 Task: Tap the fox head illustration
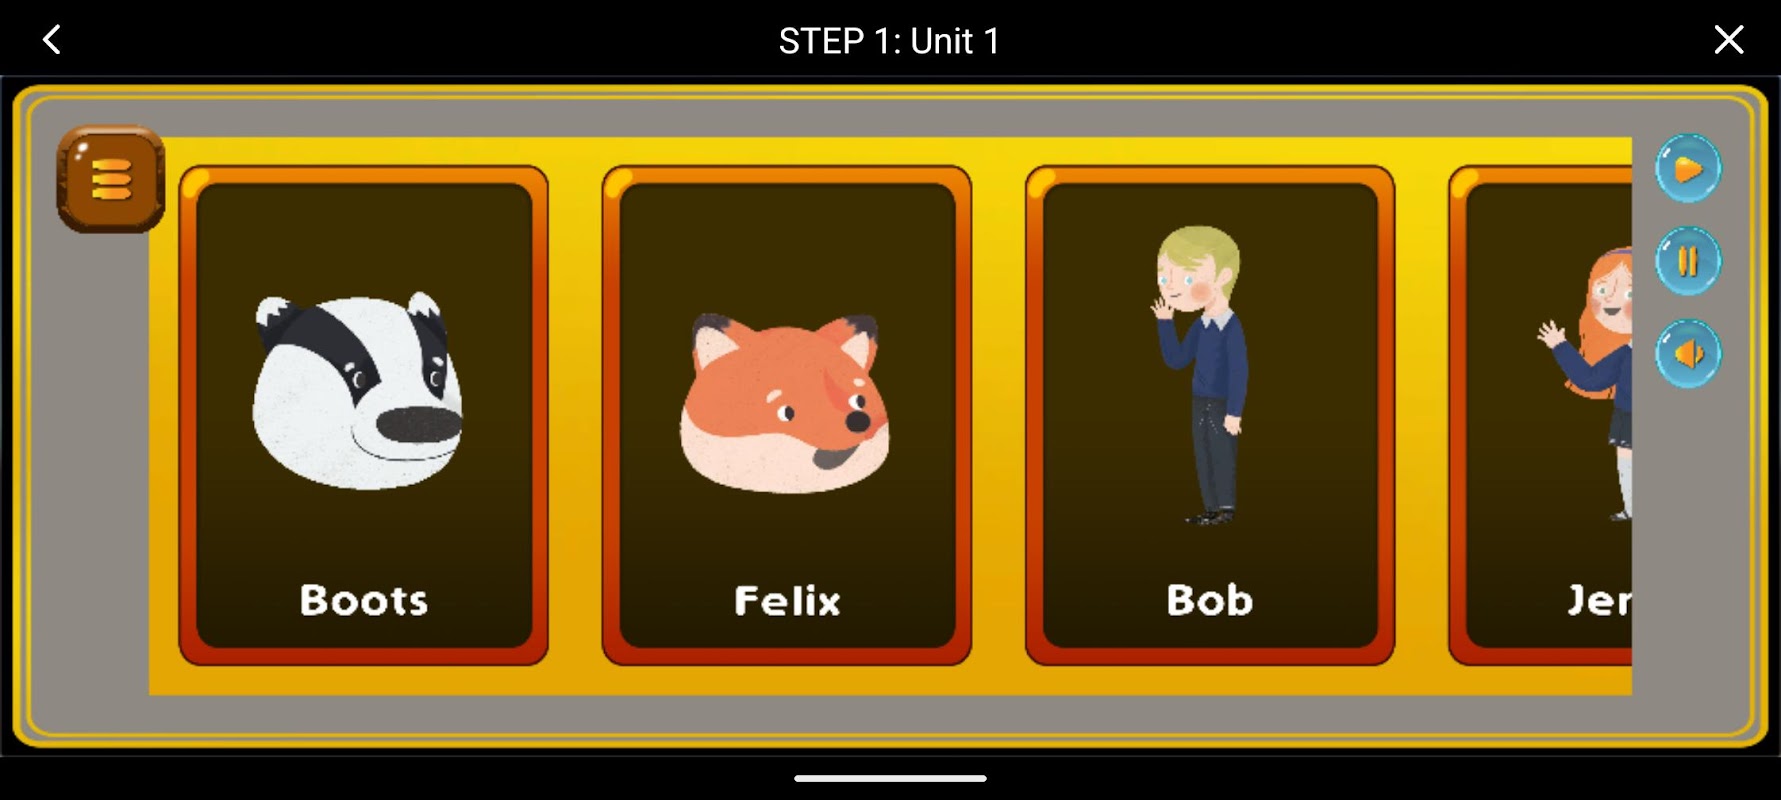coord(785,403)
